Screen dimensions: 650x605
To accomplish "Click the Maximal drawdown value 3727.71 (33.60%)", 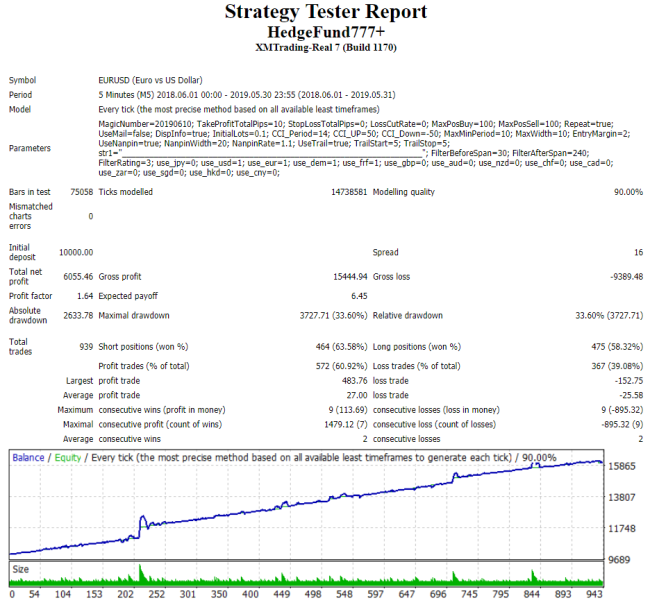I will (333, 316).
